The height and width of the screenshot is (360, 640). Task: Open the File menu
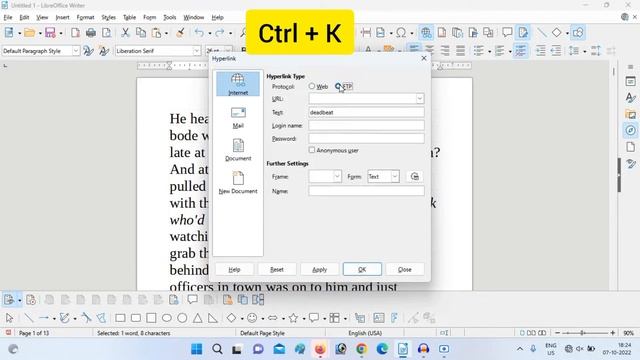pyautogui.click(x=8, y=17)
